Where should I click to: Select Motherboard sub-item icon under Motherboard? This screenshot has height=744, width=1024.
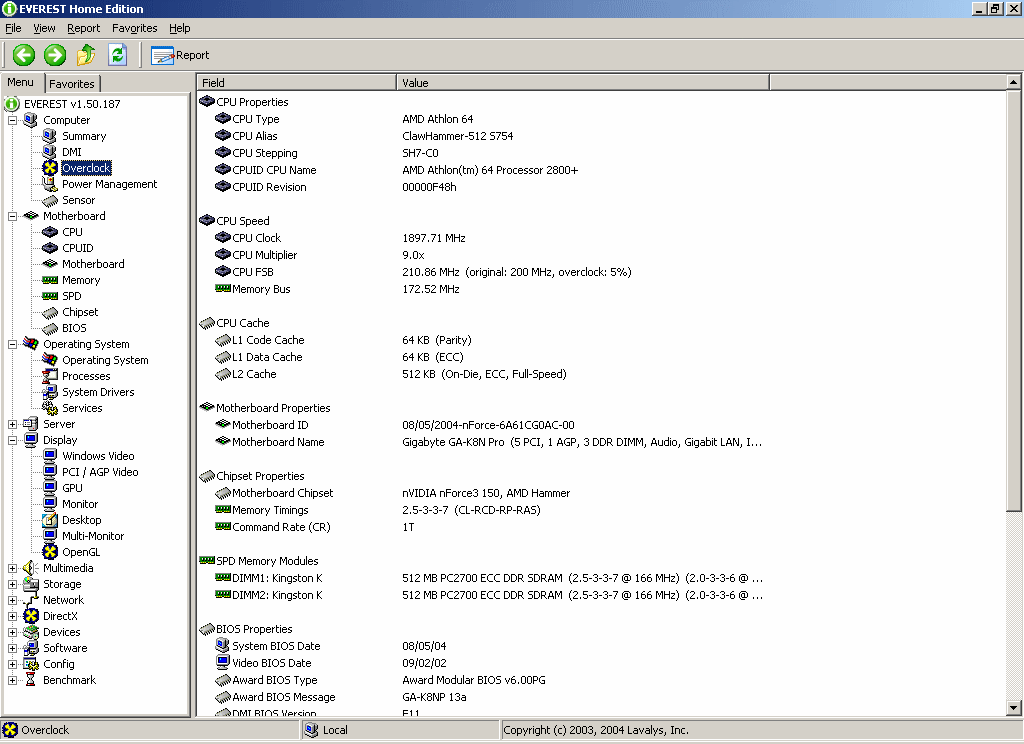click(50, 264)
